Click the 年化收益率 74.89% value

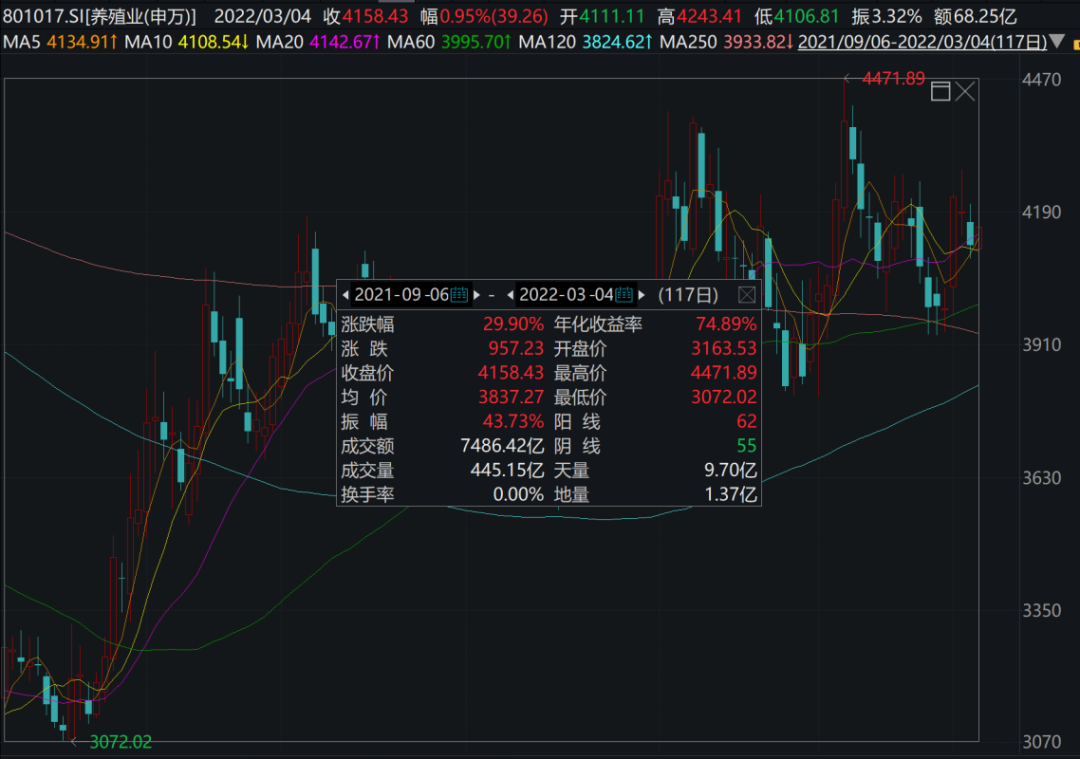click(726, 324)
